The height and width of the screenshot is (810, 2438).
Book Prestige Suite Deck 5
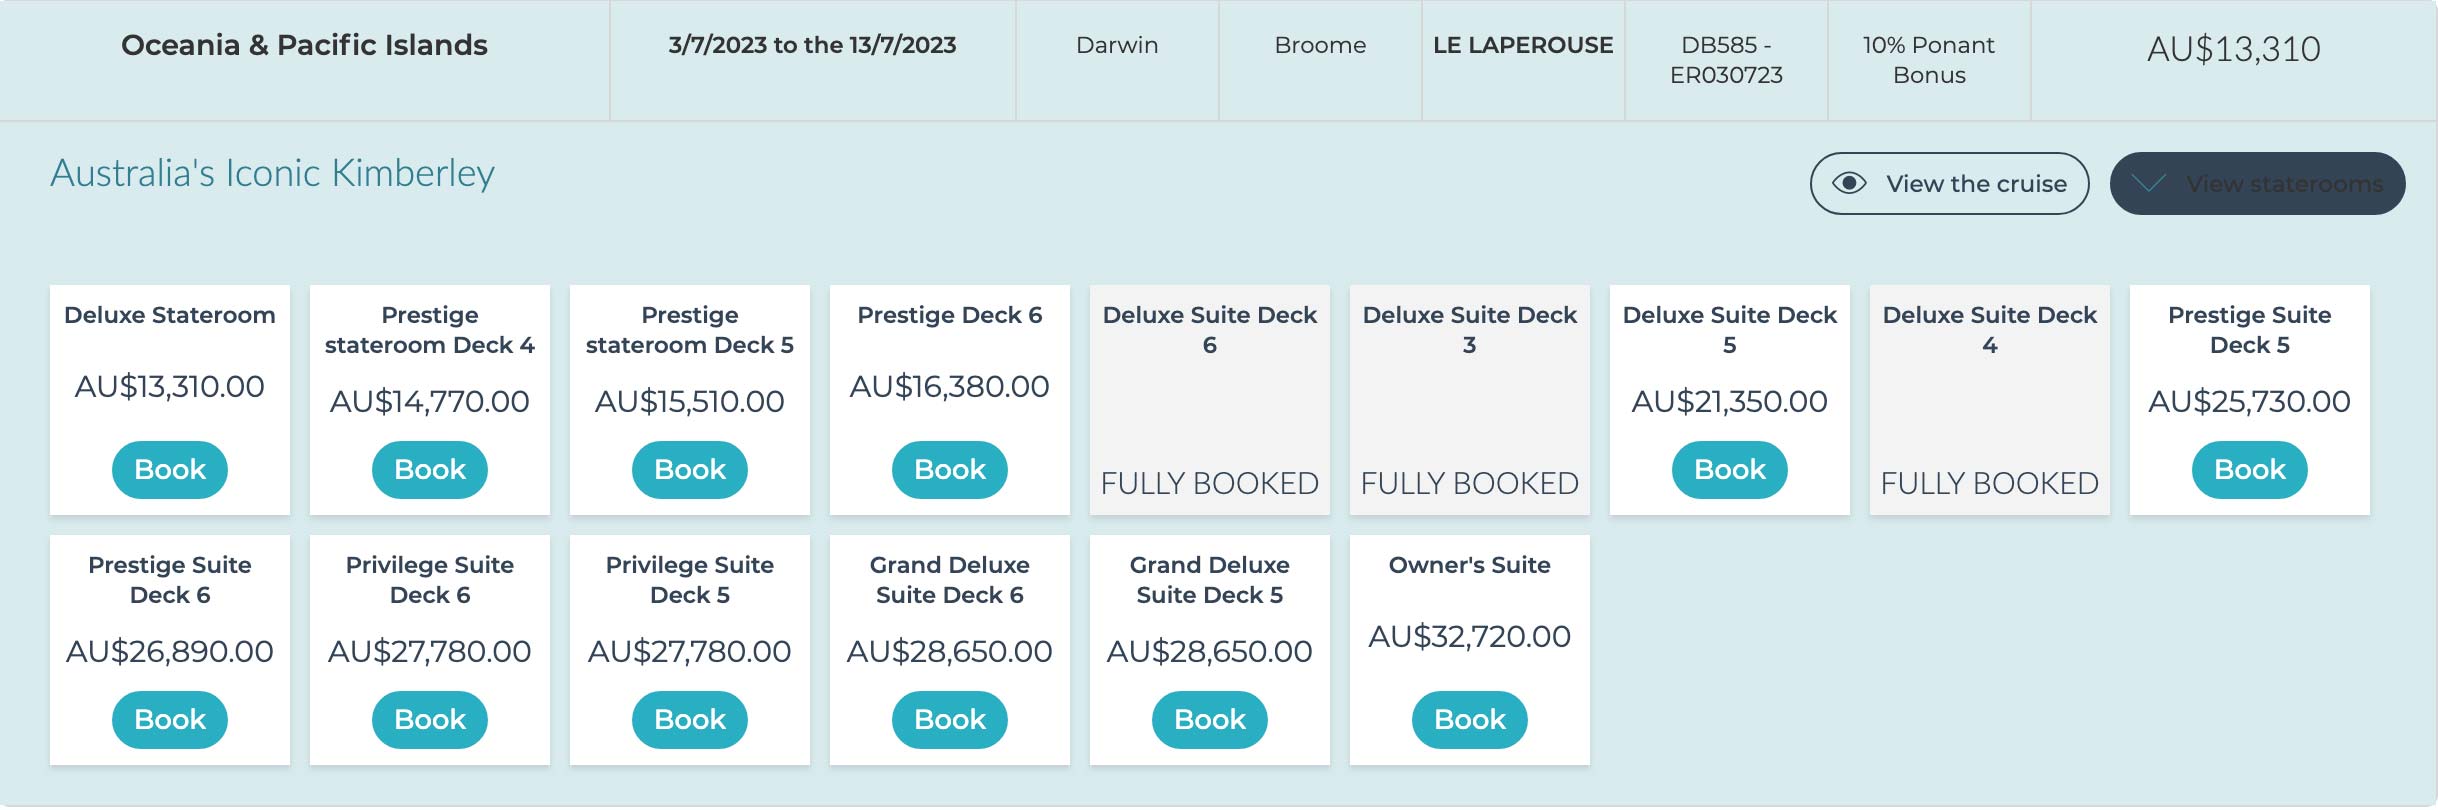2249,469
